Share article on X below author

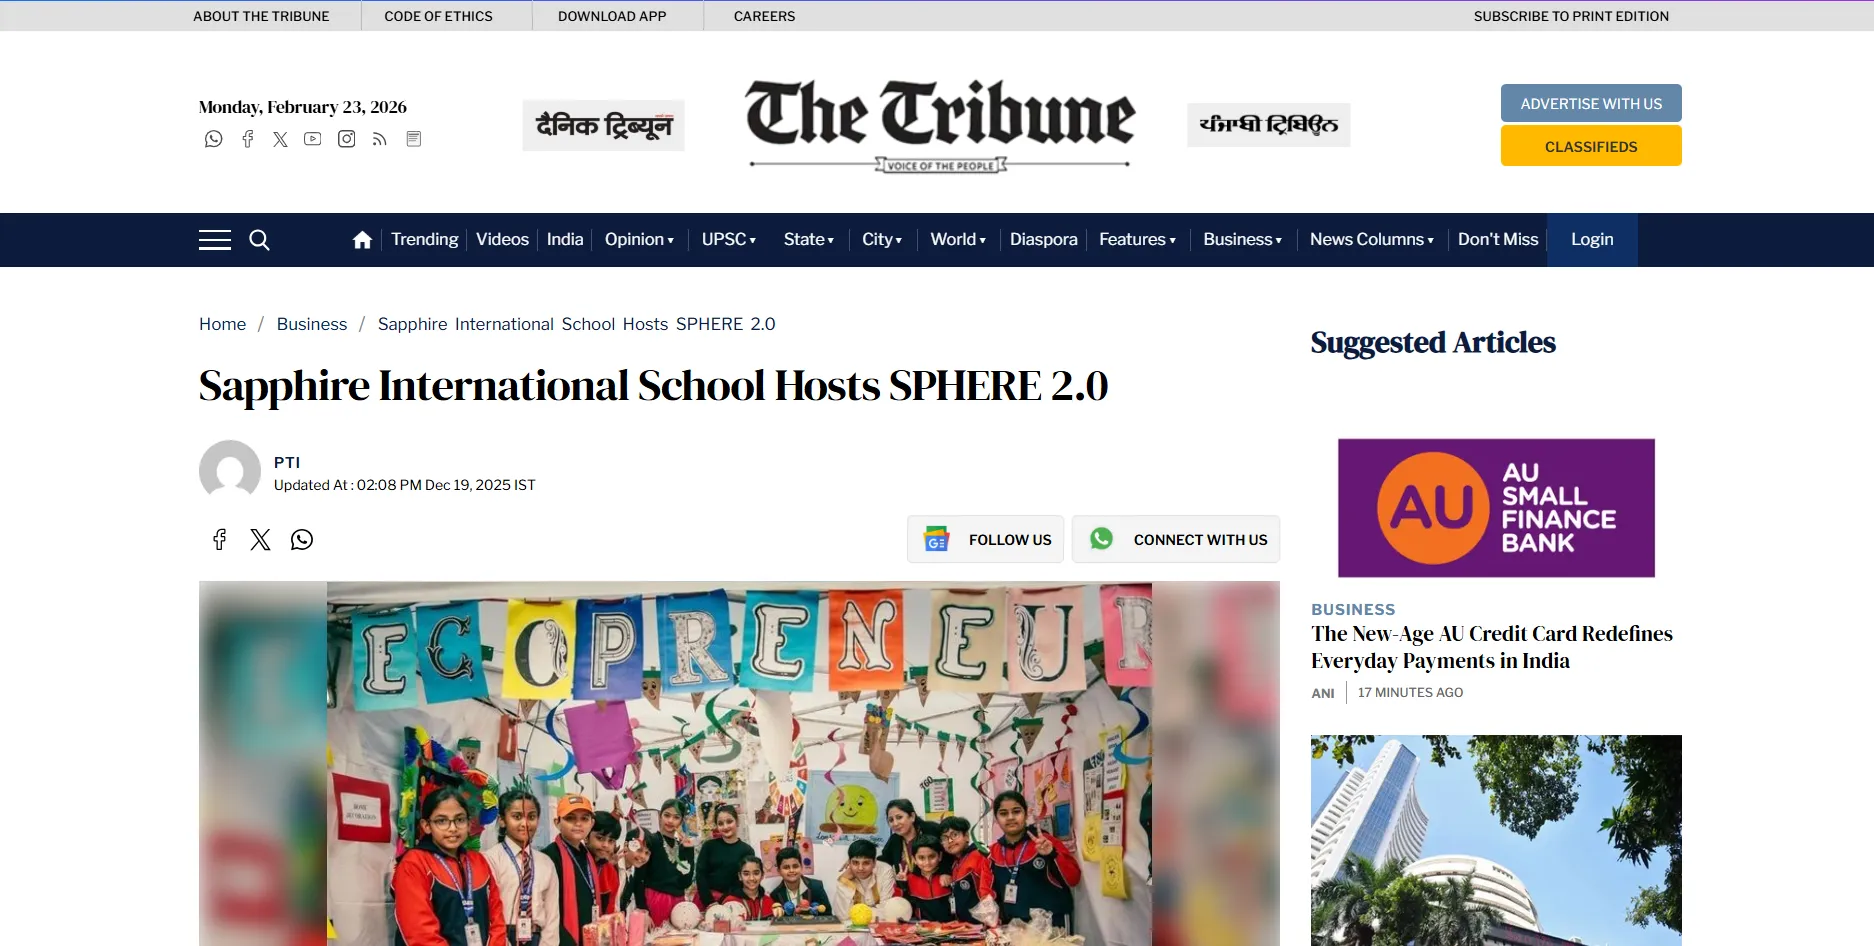click(x=260, y=540)
